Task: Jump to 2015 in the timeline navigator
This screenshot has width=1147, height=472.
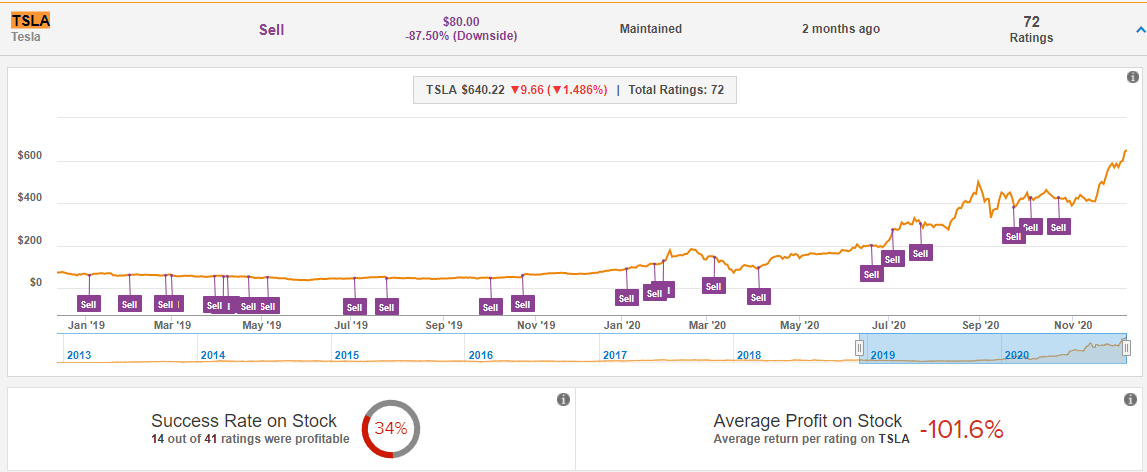Action: tap(347, 355)
